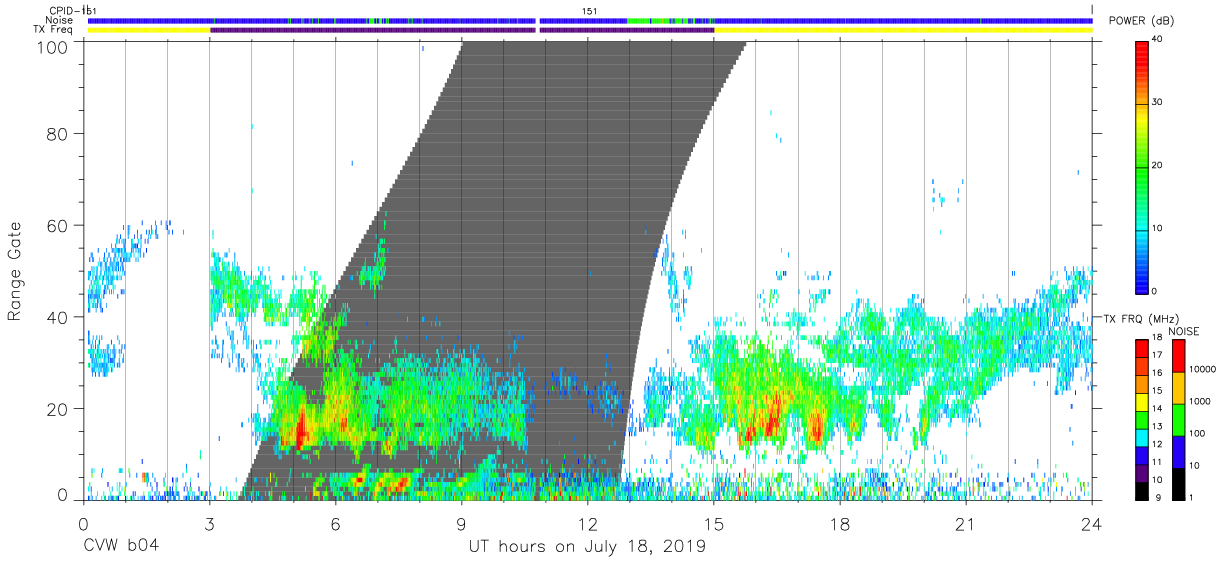This screenshot has width=1228, height=567.
Task: Click the x-axis tick label 24
Action: click(x=1091, y=524)
